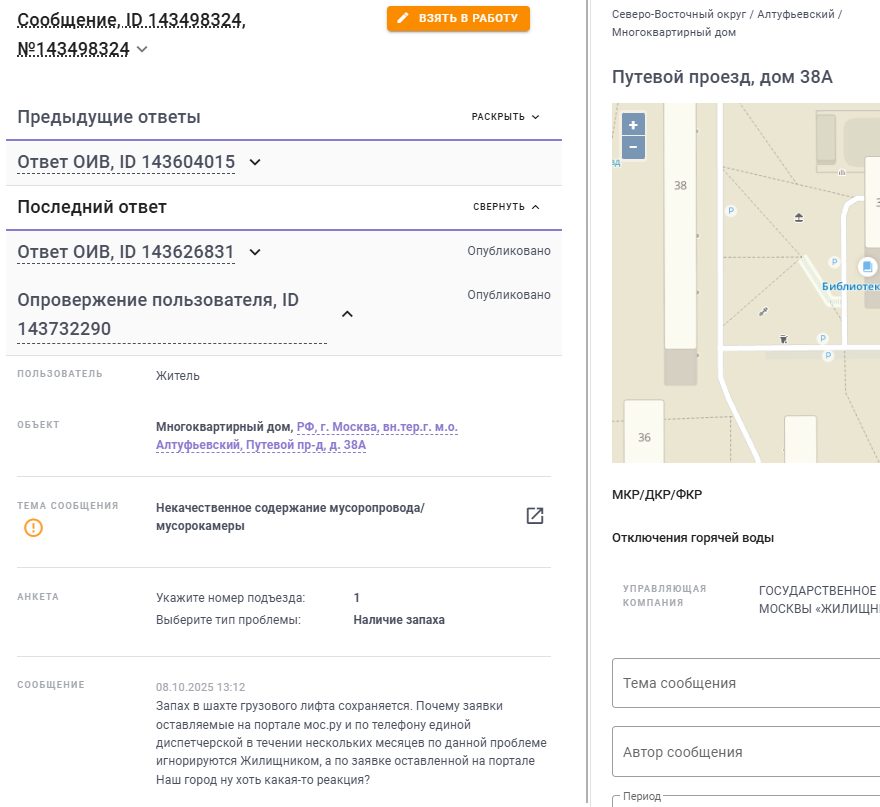Open message topic in new window icon
The image size is (880, 807).
(x=535, y=516)
